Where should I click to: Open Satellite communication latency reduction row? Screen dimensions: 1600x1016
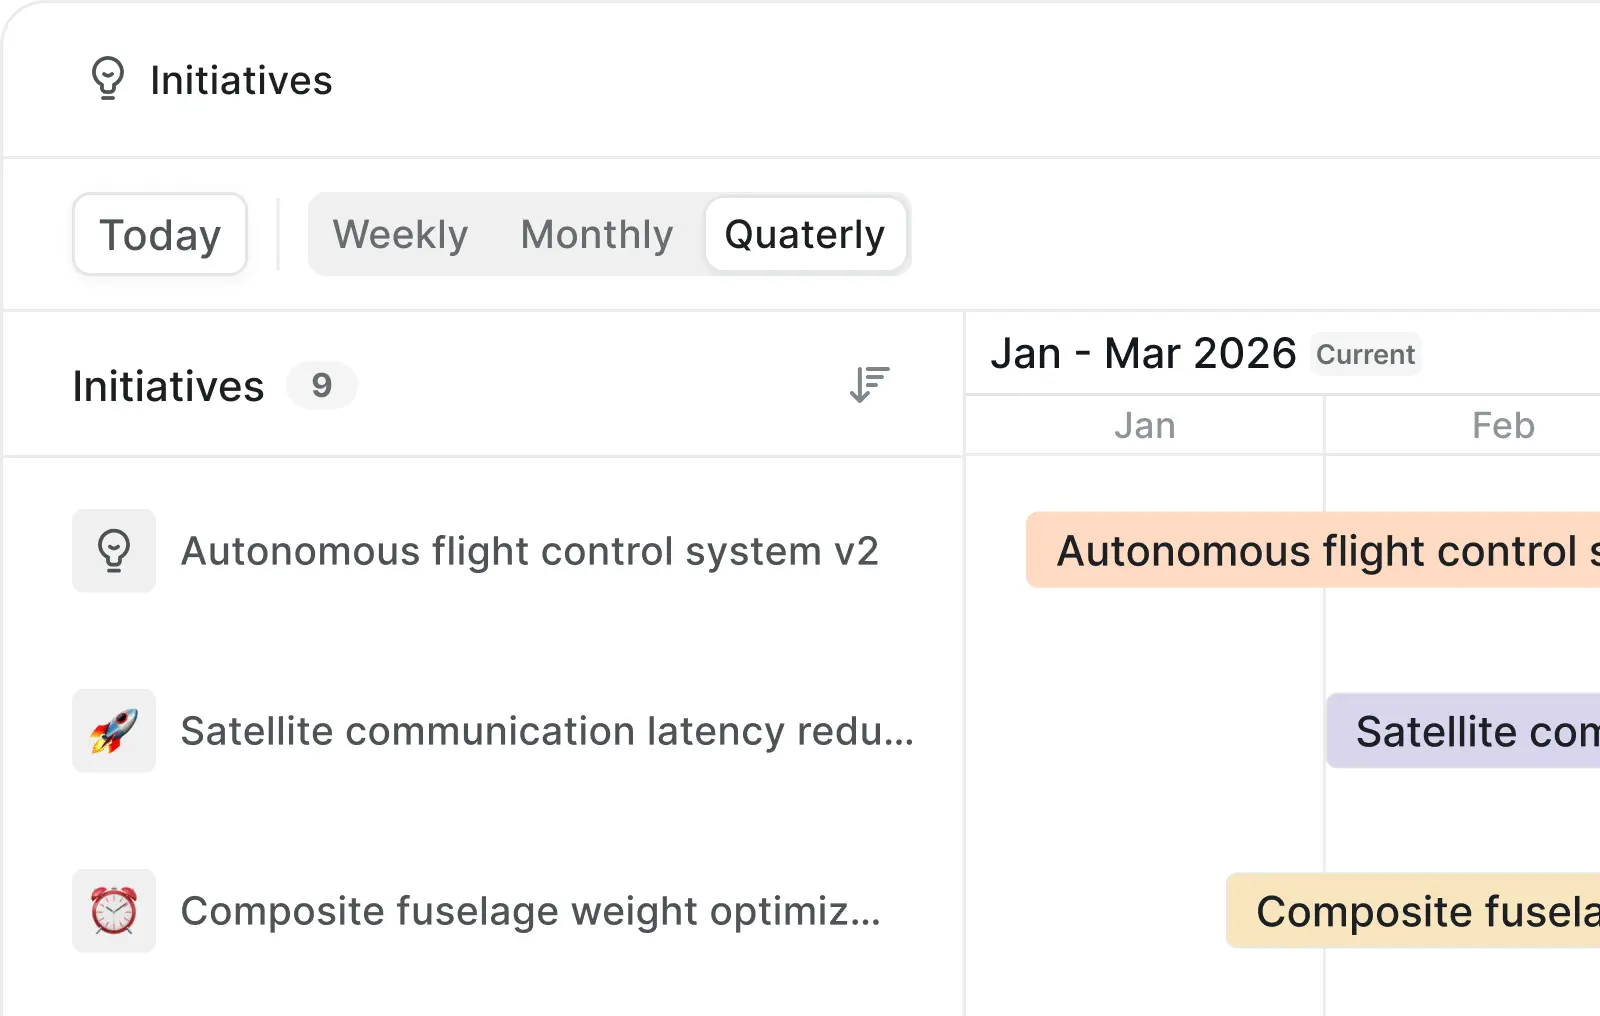click(546, 731)
